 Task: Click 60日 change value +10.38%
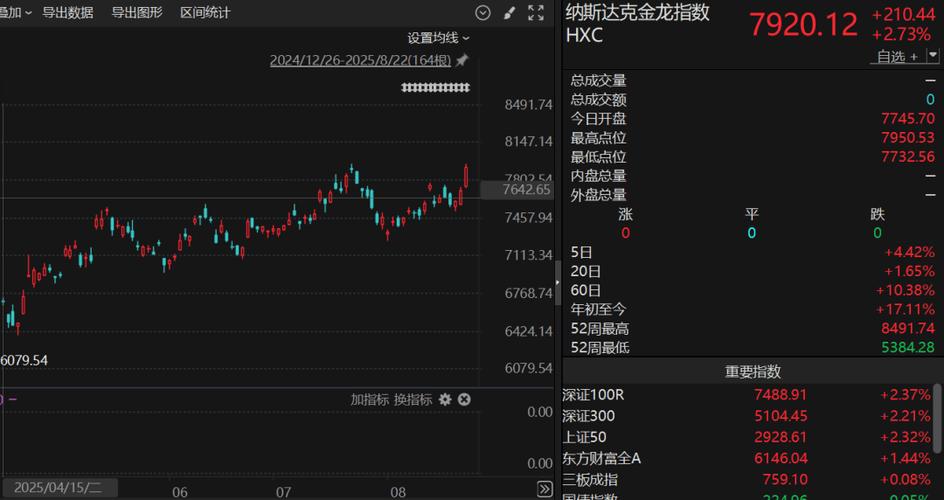(x=905, y=291)
